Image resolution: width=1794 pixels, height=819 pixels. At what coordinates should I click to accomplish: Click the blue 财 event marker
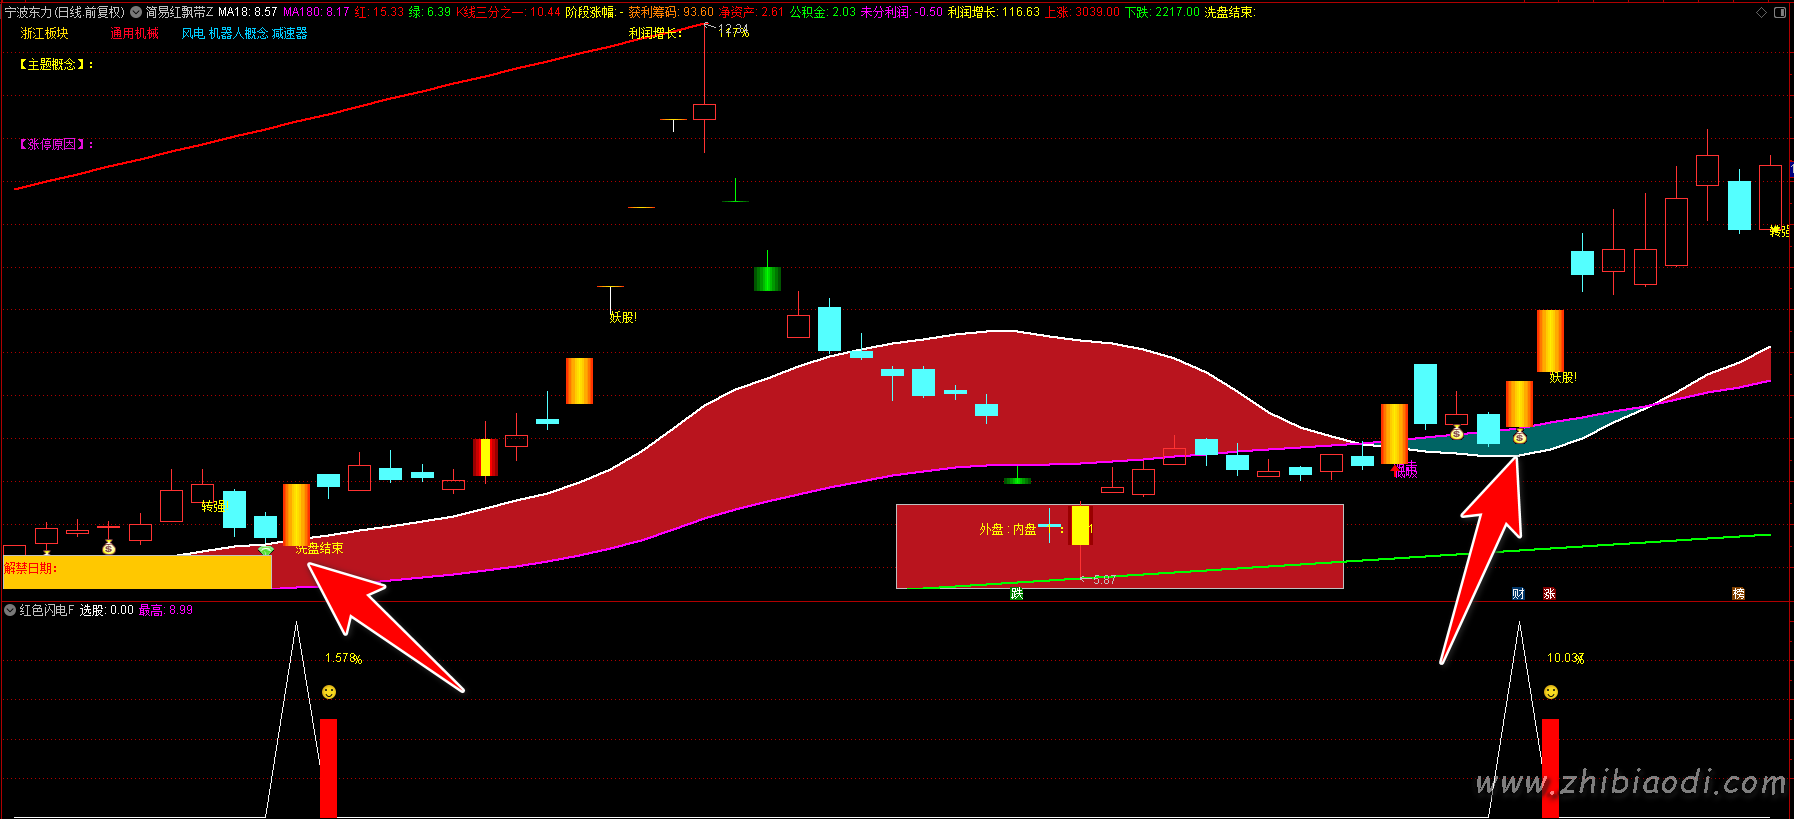tap(1518, 594)
